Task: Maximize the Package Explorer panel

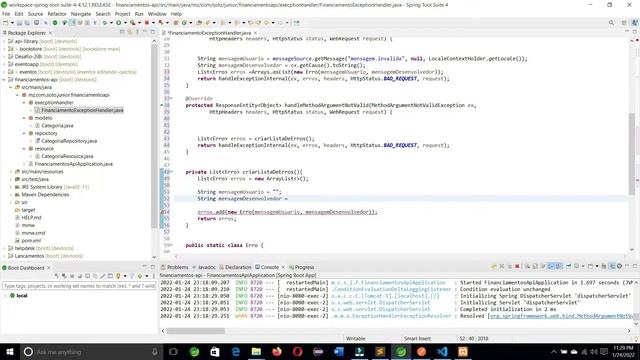Action: click(x=153, y=32)
